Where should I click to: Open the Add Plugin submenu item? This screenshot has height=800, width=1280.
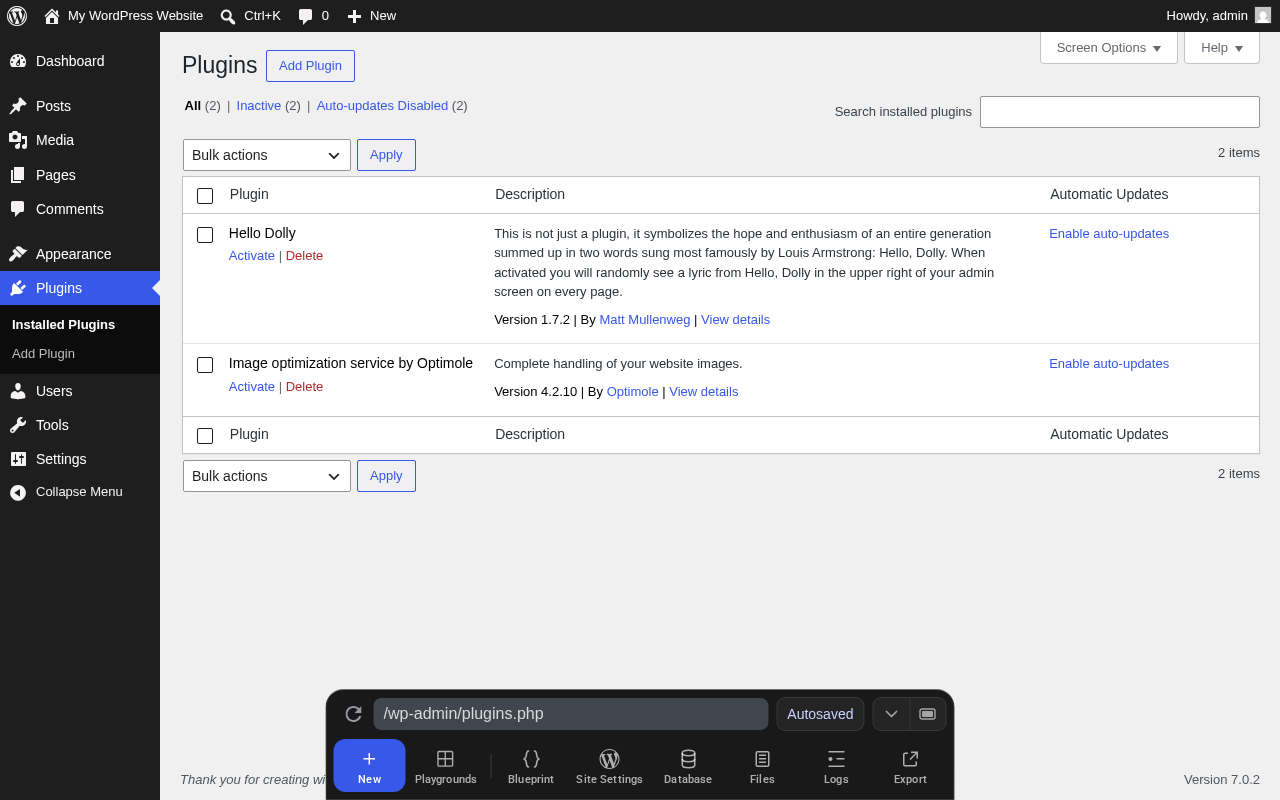(x=43, y=354)
